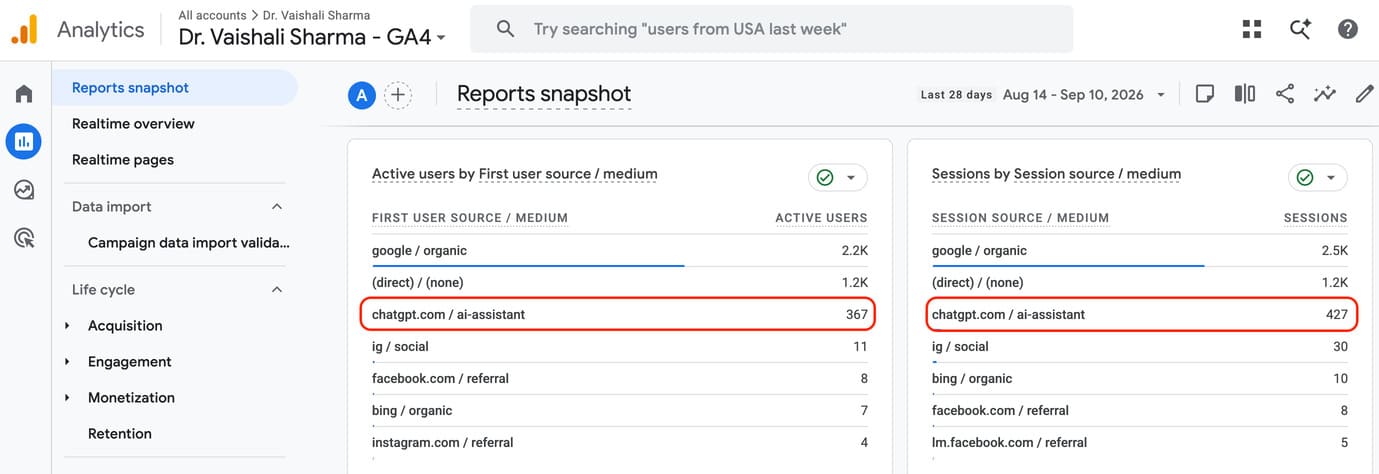Image resolution: width=1379 pixels, height=474 pixels.
Task: Click the All accounts breadcrumb link
Action: [212, 15]
